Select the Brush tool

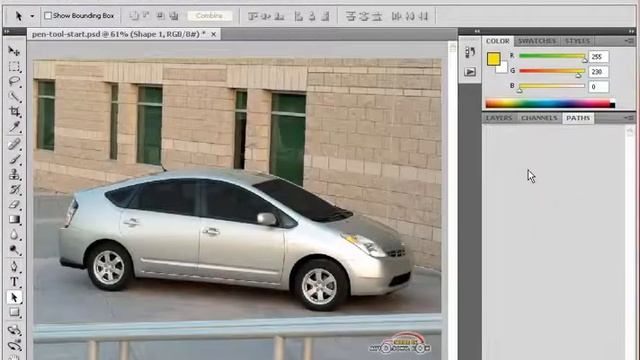click(14, 159)
